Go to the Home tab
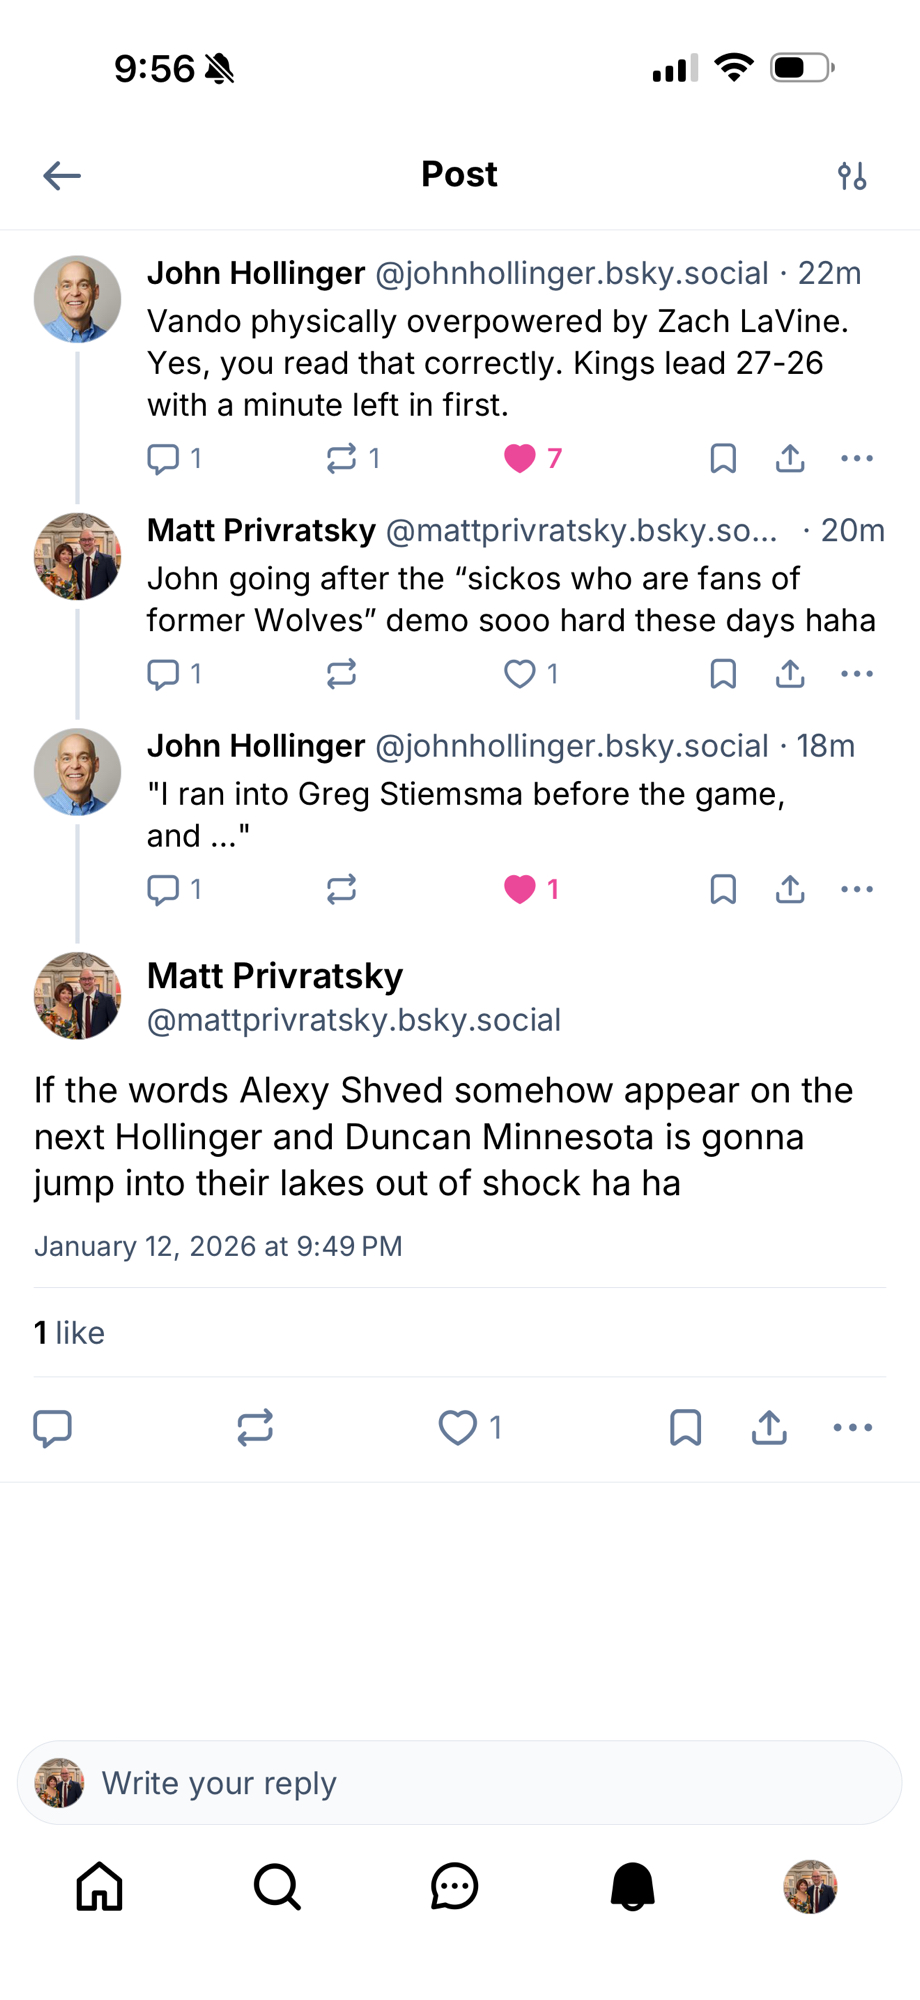 coord(100,1887)
